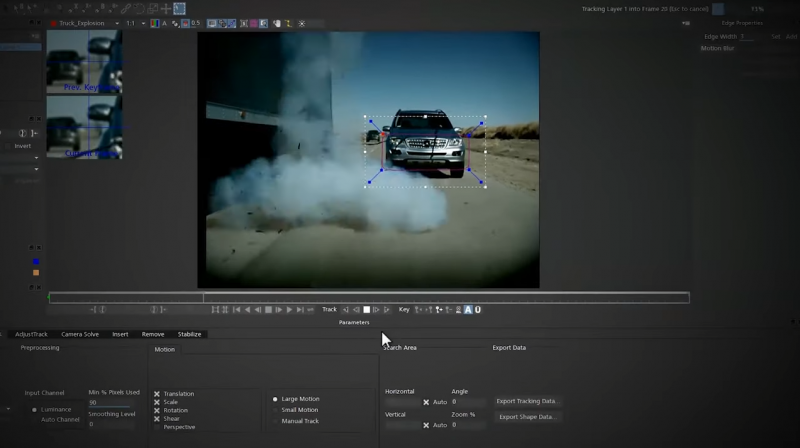Toggle the Translation motion checkbox
800x448 pixels.
pos(157,394)
